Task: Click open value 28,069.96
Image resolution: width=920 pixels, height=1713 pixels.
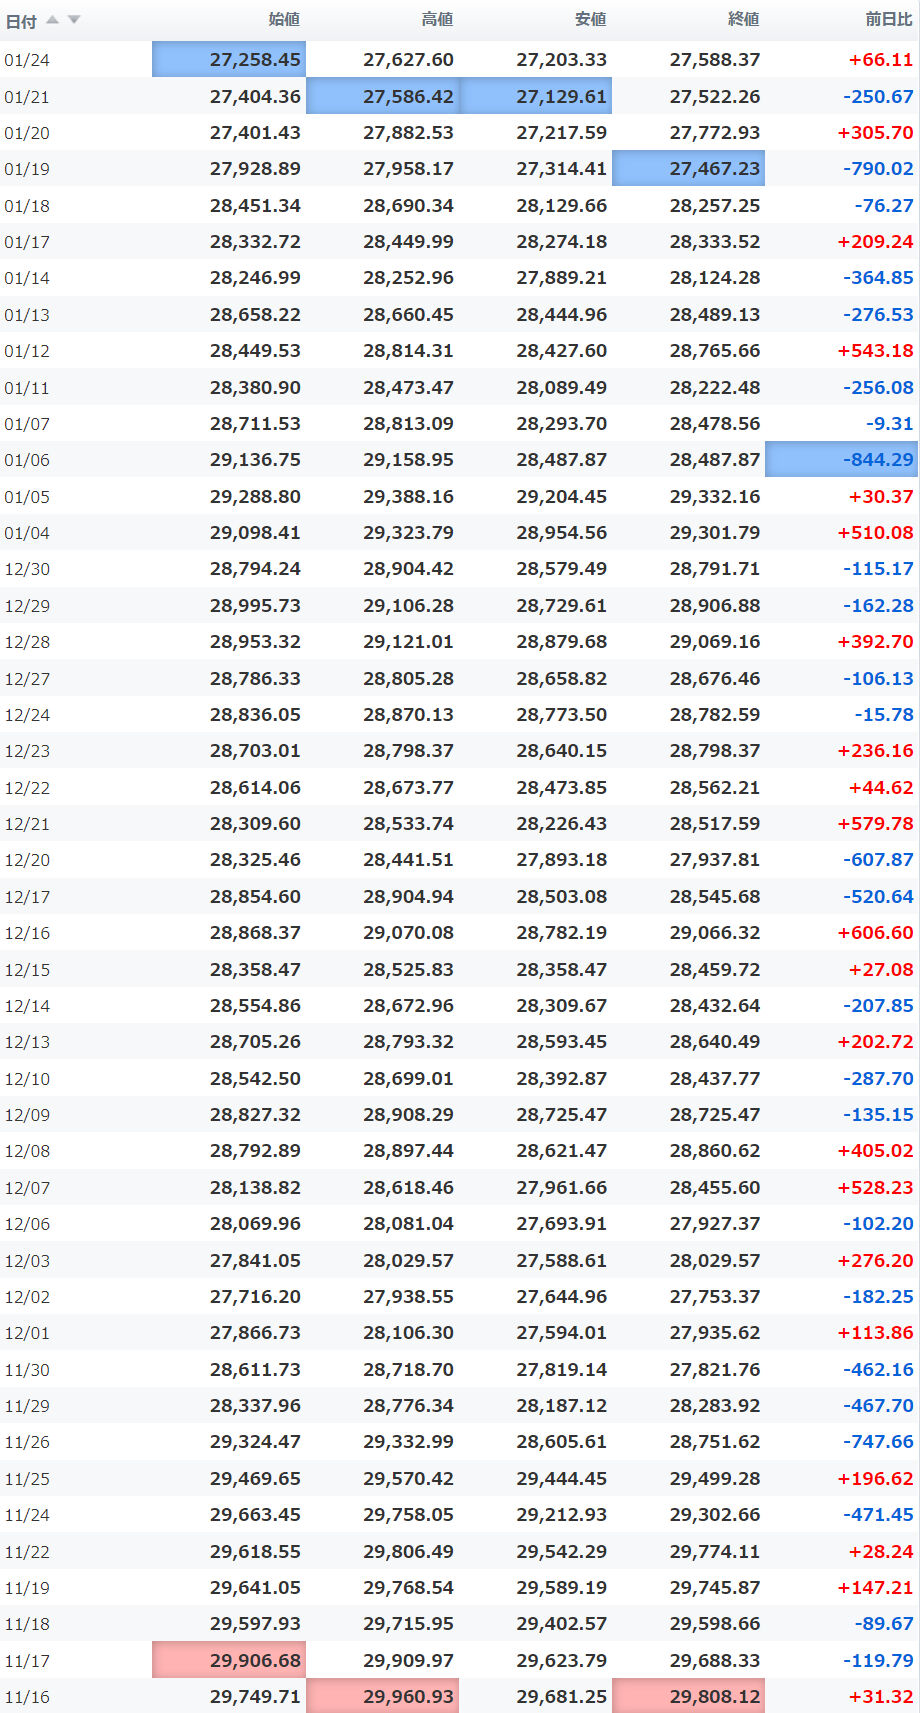Action: 255,1224
